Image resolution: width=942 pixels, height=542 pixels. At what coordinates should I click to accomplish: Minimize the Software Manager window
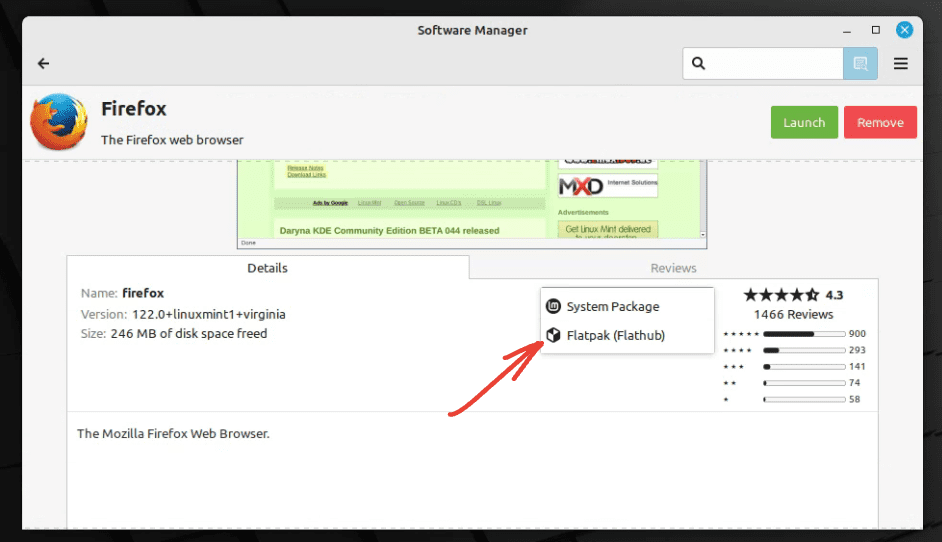(x=847, y=31)
